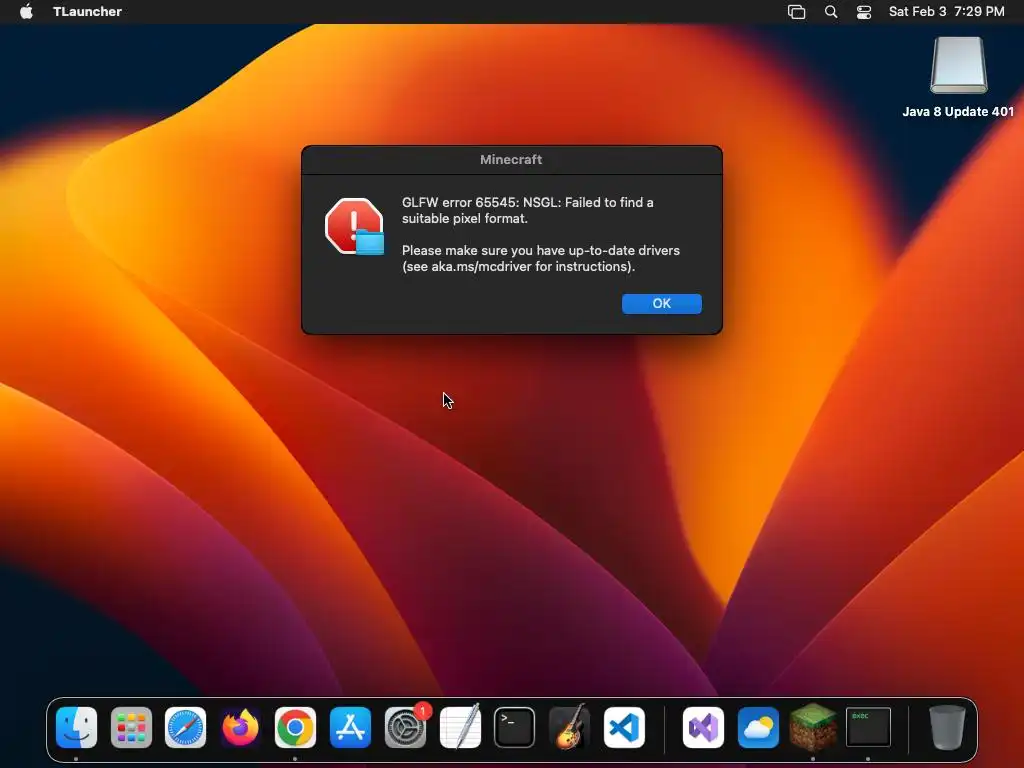Open Control Center in menu bar
This screenshot has height=768, width=1024.
[864, 12]
